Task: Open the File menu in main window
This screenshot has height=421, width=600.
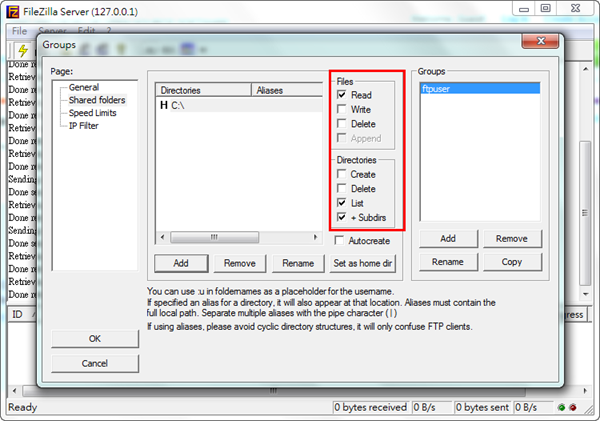Action: [x=19, y=31]
